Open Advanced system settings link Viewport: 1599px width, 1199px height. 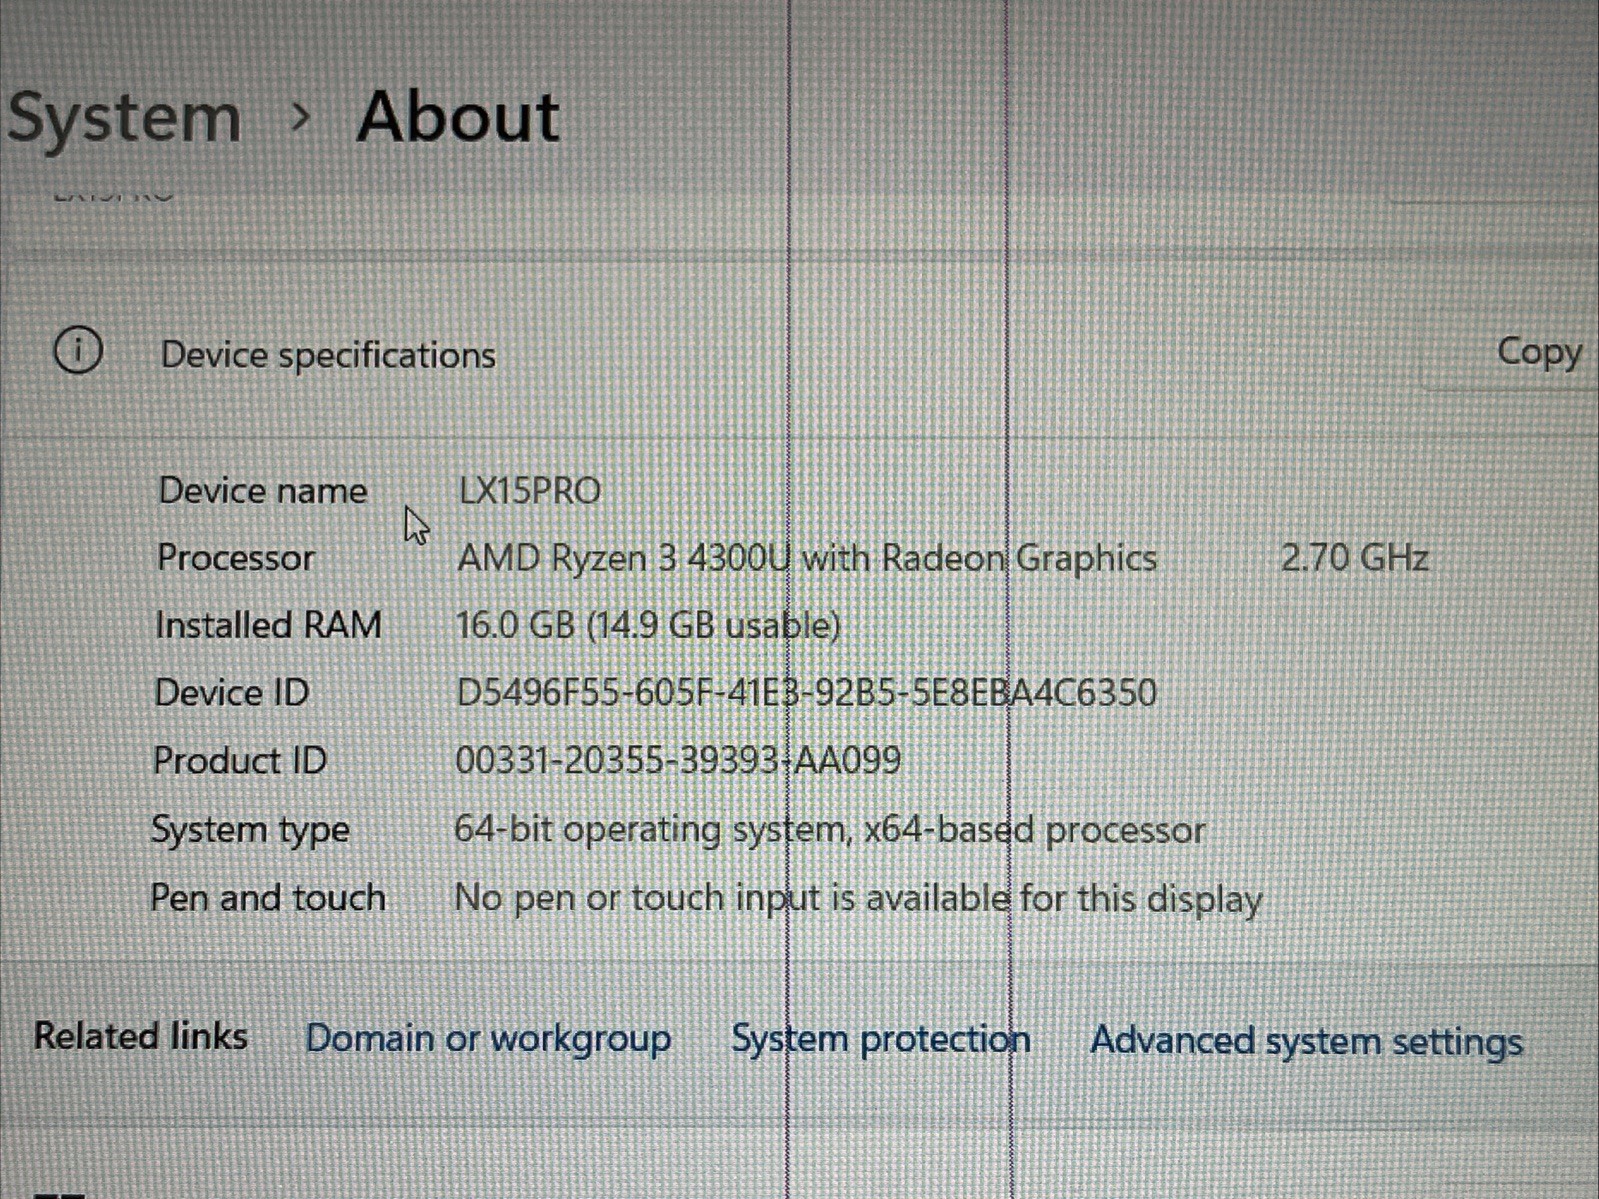click(1306, 1042)
